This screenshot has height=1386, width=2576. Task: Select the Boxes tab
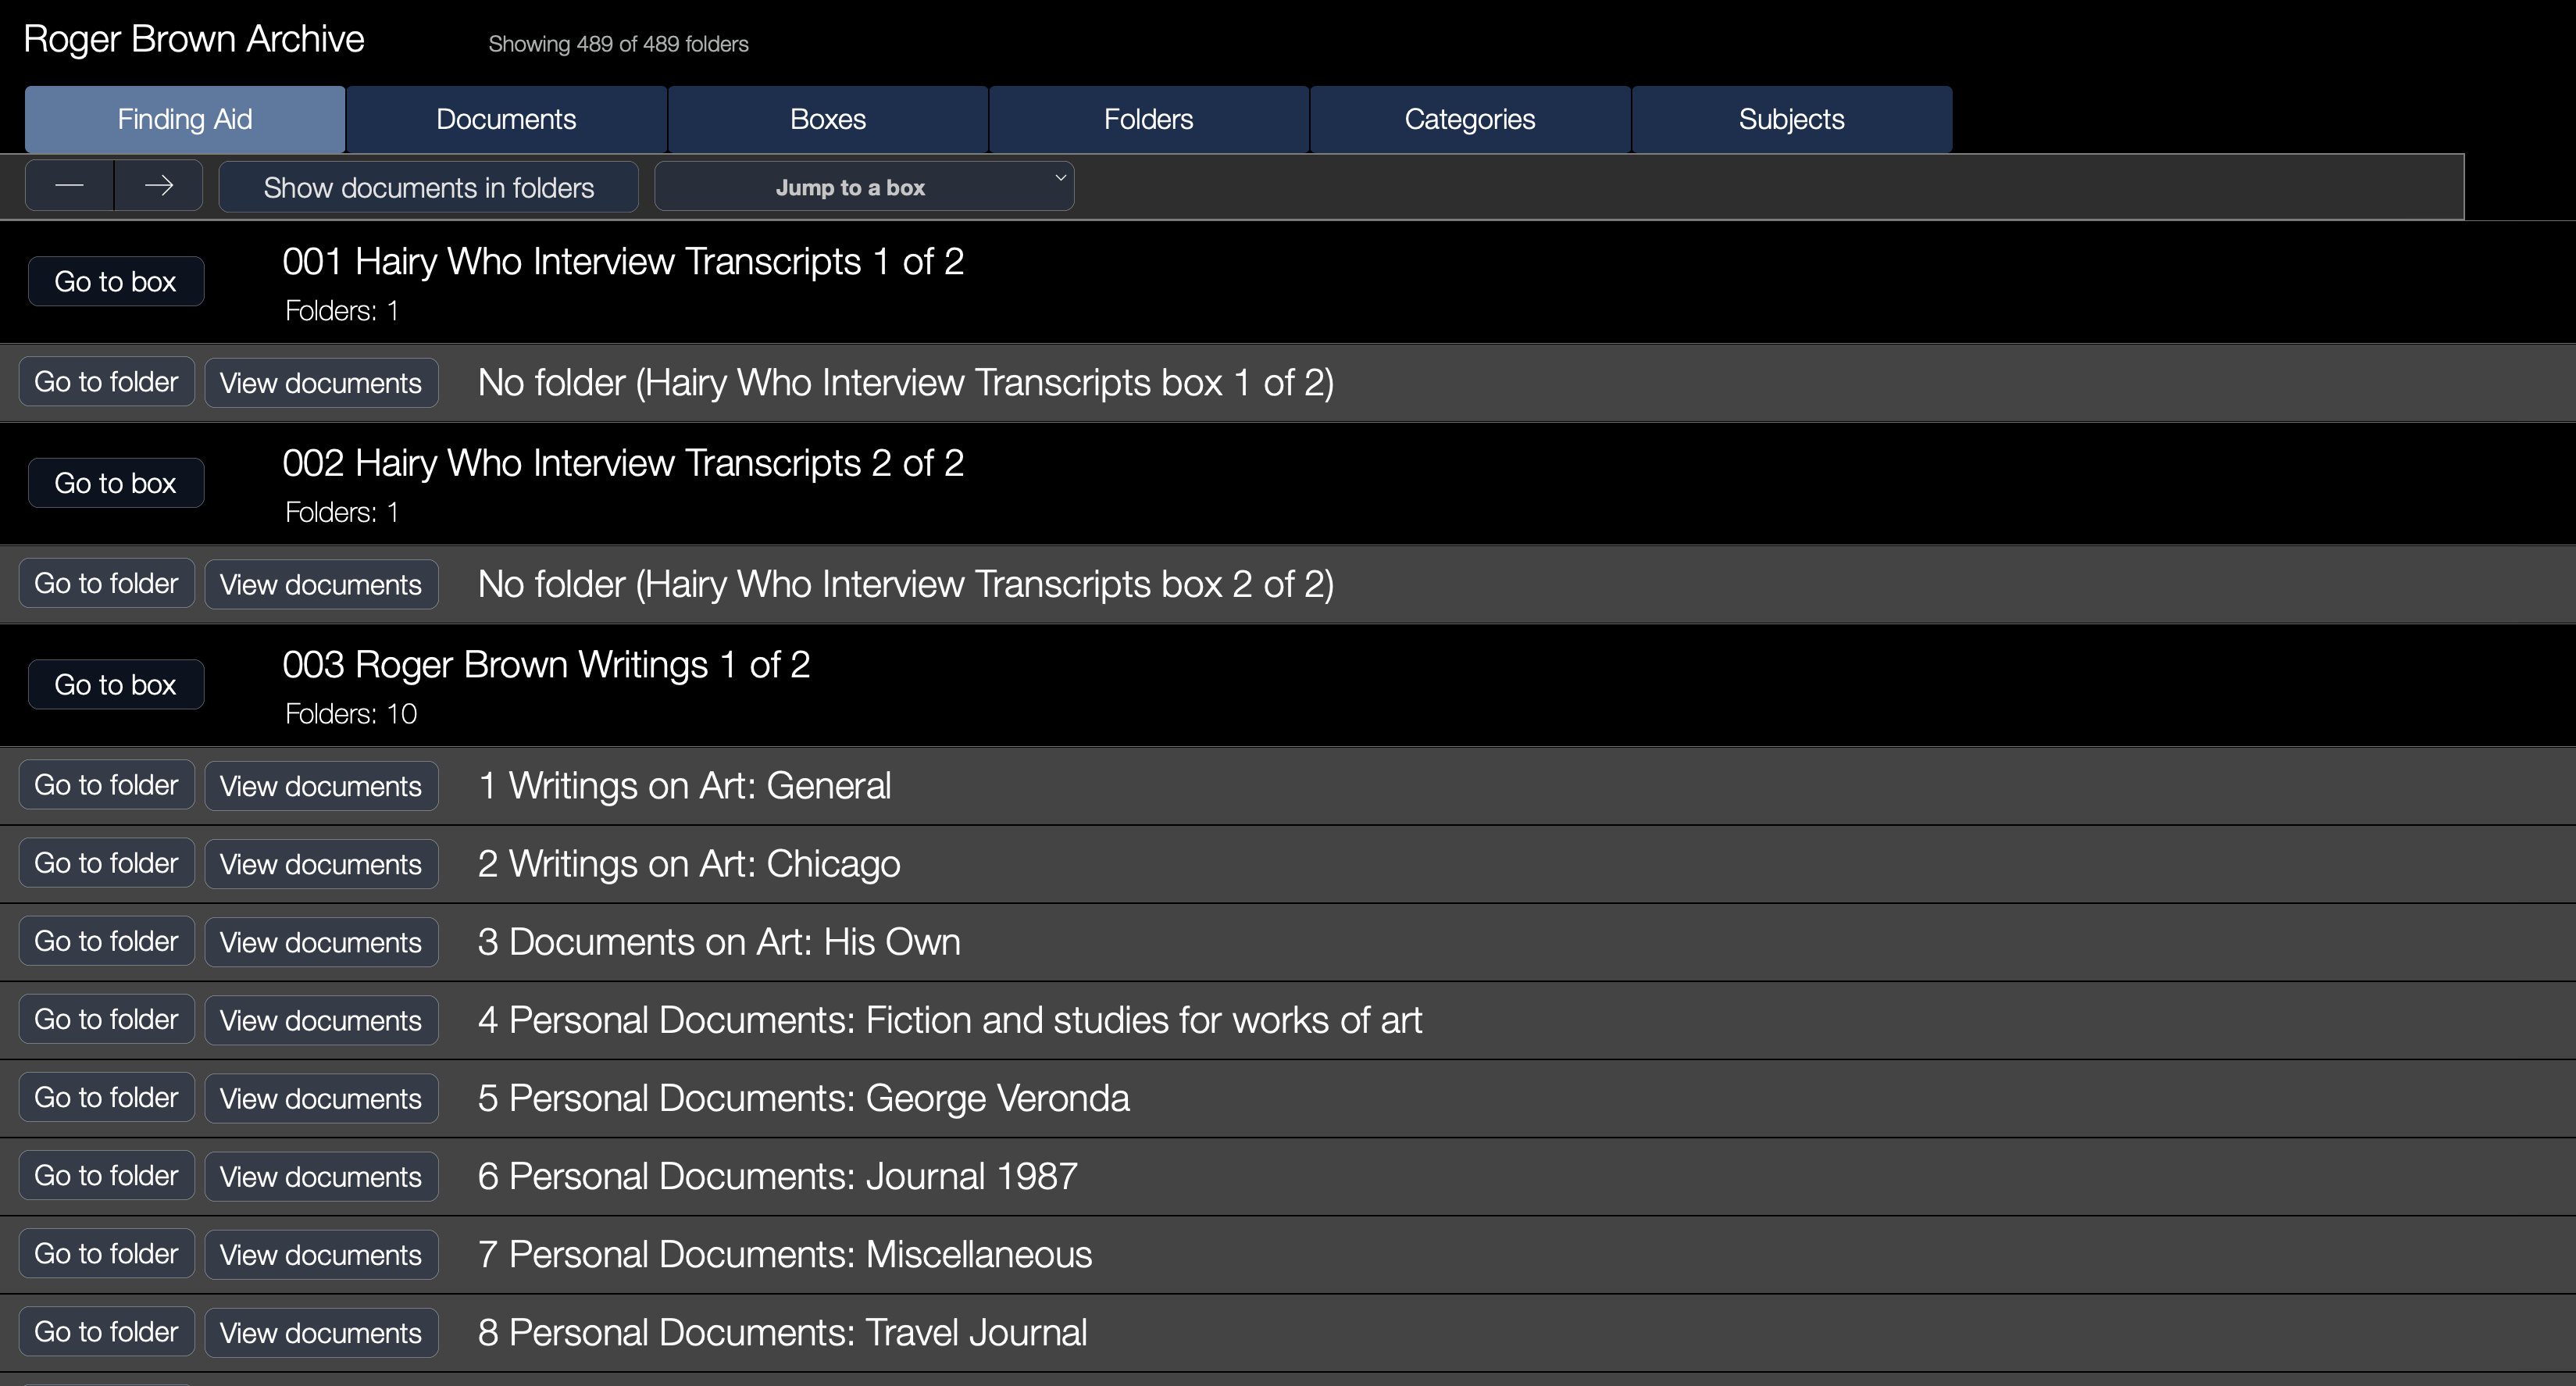tap(828, 119)
